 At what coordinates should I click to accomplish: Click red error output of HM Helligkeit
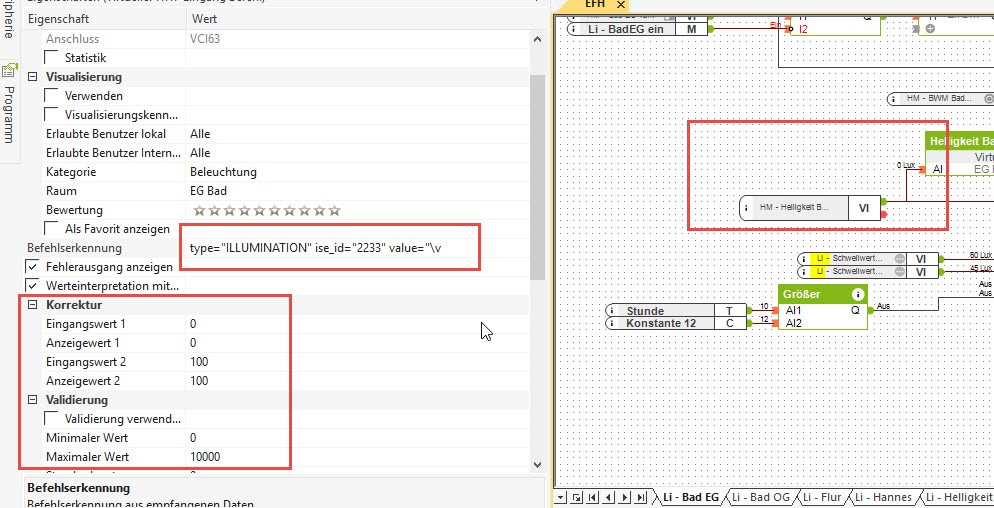pyautogui.click(x=884, y=215)
